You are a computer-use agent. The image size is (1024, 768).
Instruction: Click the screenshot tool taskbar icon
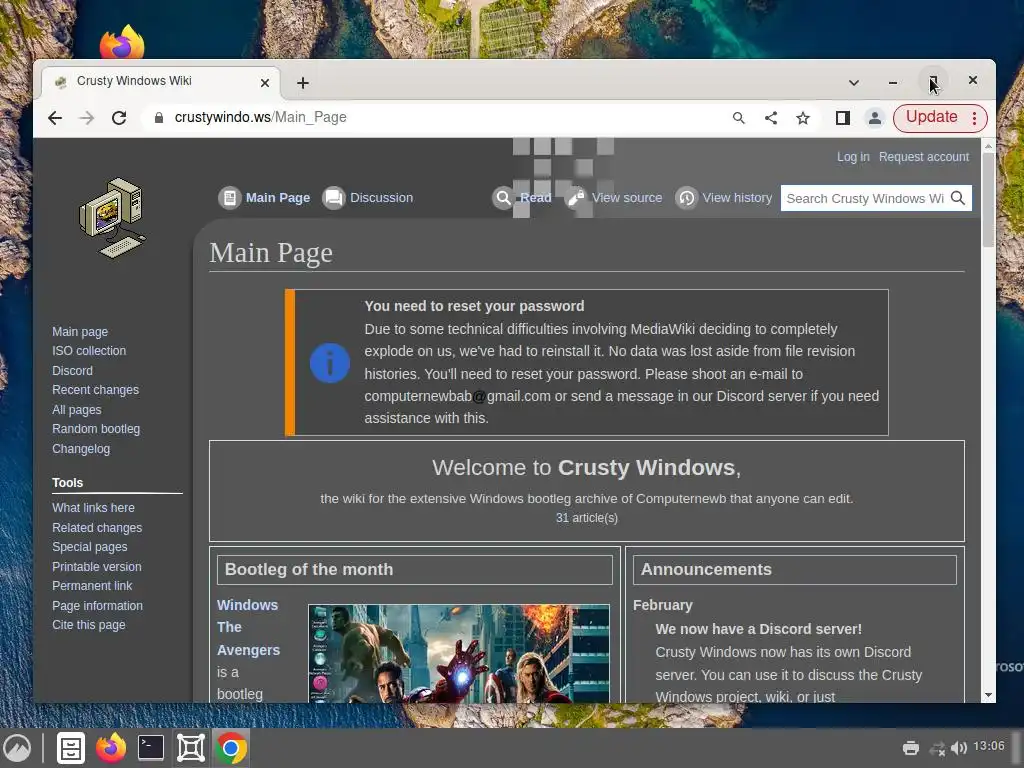coord(191,748)
